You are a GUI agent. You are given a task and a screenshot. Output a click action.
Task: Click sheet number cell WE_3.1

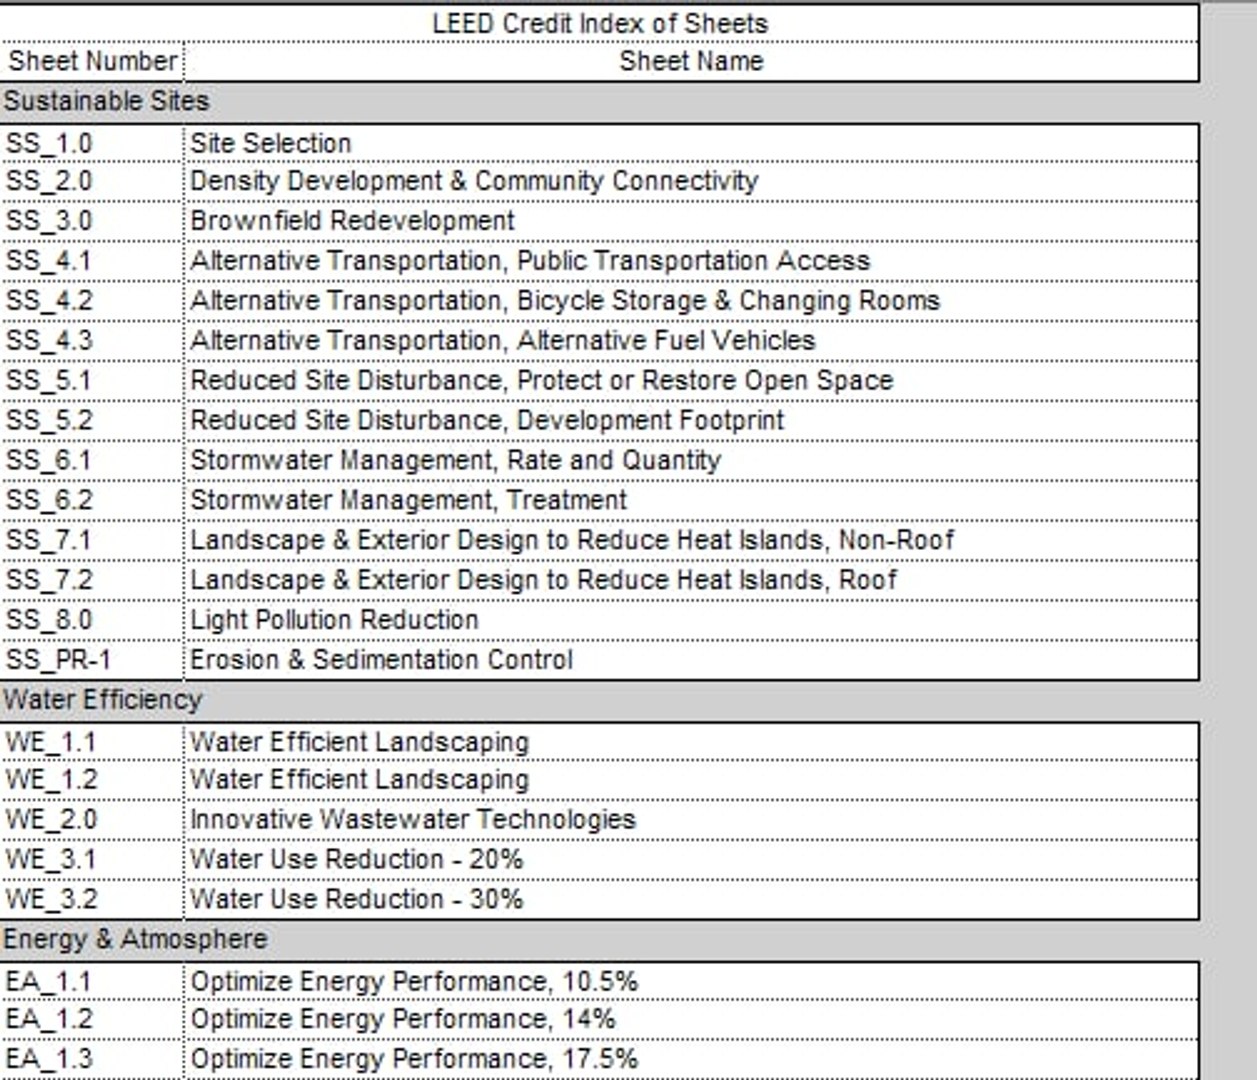pos(93,860)
